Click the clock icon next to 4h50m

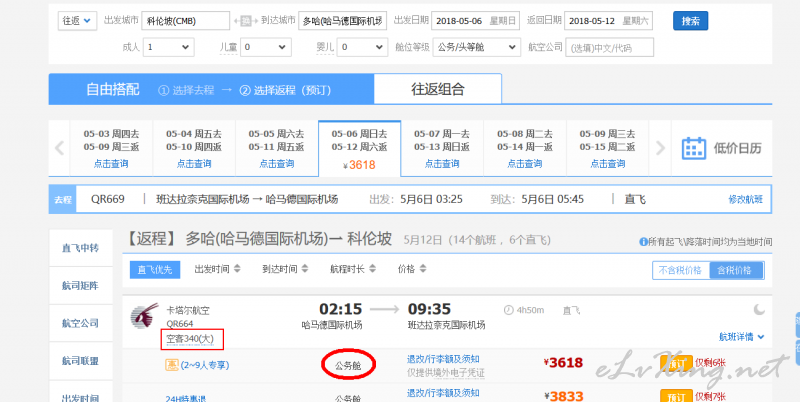[508, 310]
